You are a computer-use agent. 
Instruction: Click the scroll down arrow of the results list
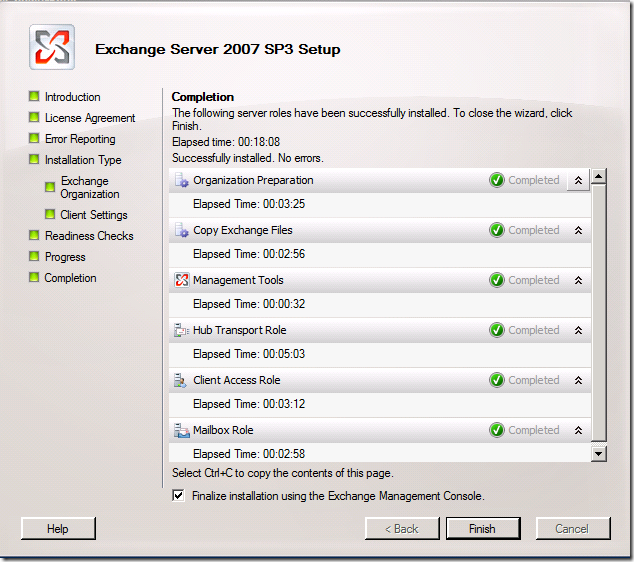tap(598, 454)
